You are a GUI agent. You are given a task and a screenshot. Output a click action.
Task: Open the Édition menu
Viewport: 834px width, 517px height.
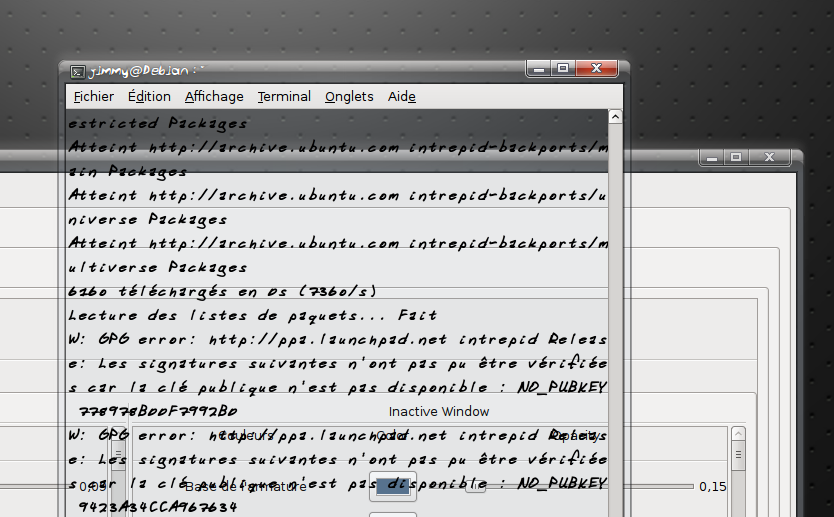pyautogui.click(x=149, y=97)
